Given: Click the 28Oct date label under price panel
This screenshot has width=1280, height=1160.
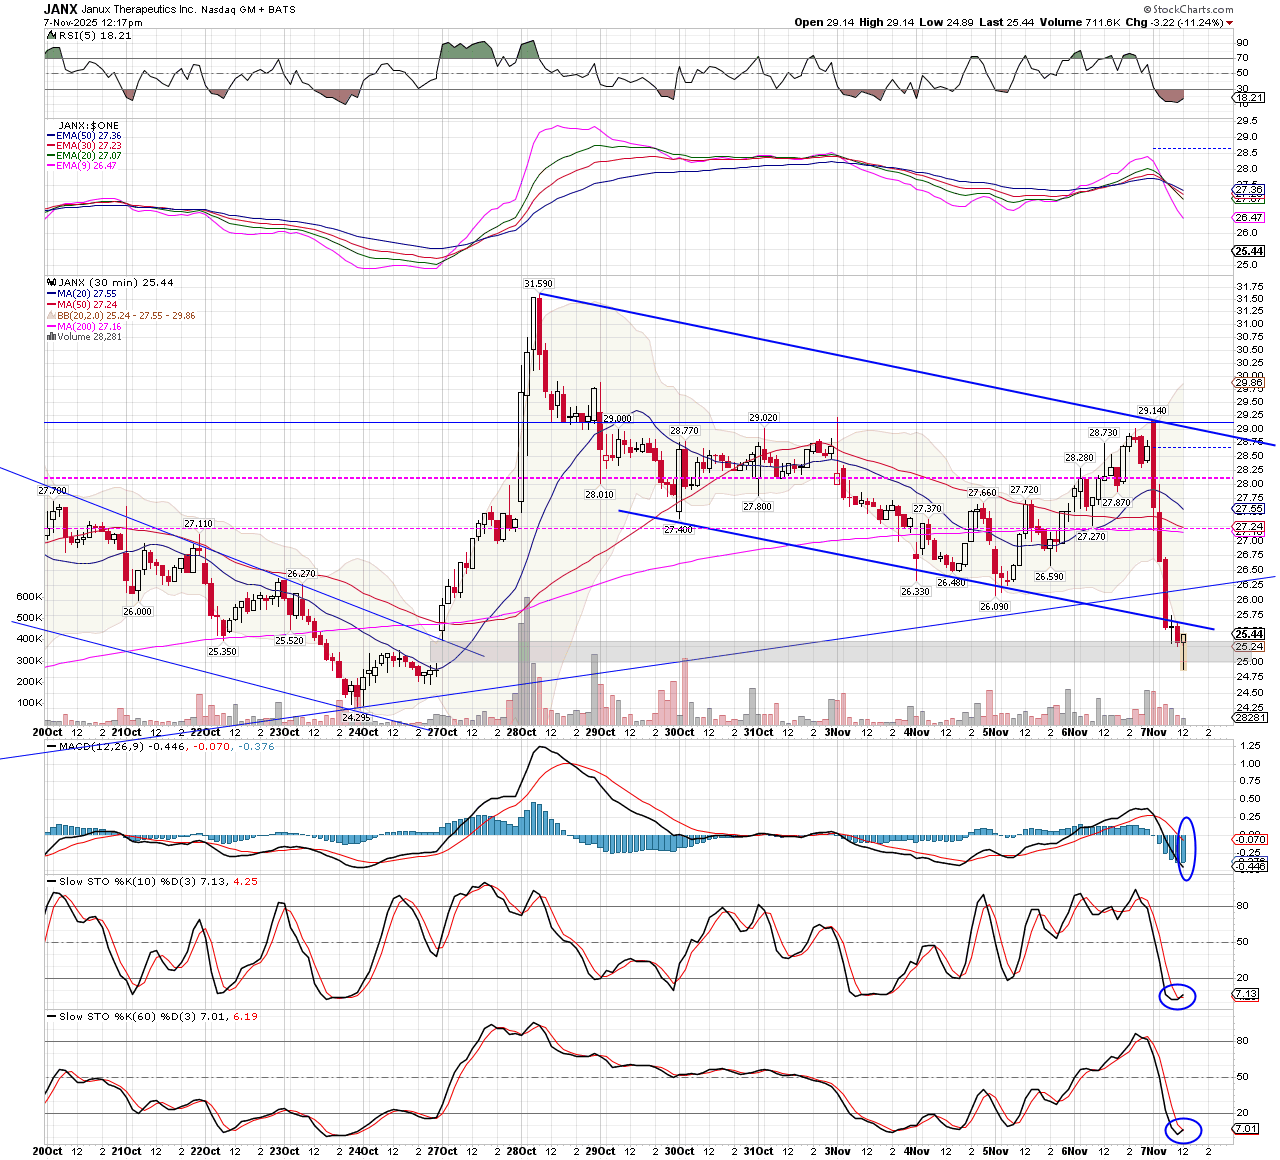Looking at the screenshot, I should [520, 732].
